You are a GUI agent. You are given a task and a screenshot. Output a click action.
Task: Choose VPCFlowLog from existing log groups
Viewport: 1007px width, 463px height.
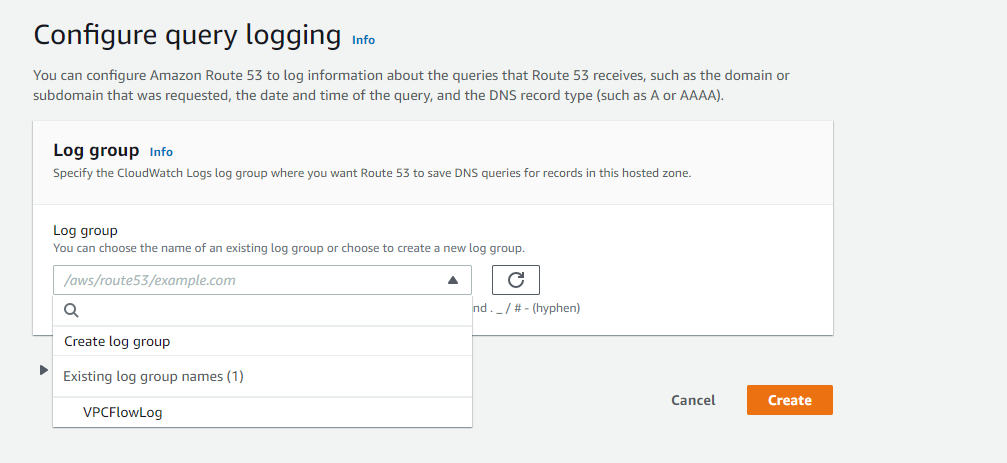coord(262,412)
